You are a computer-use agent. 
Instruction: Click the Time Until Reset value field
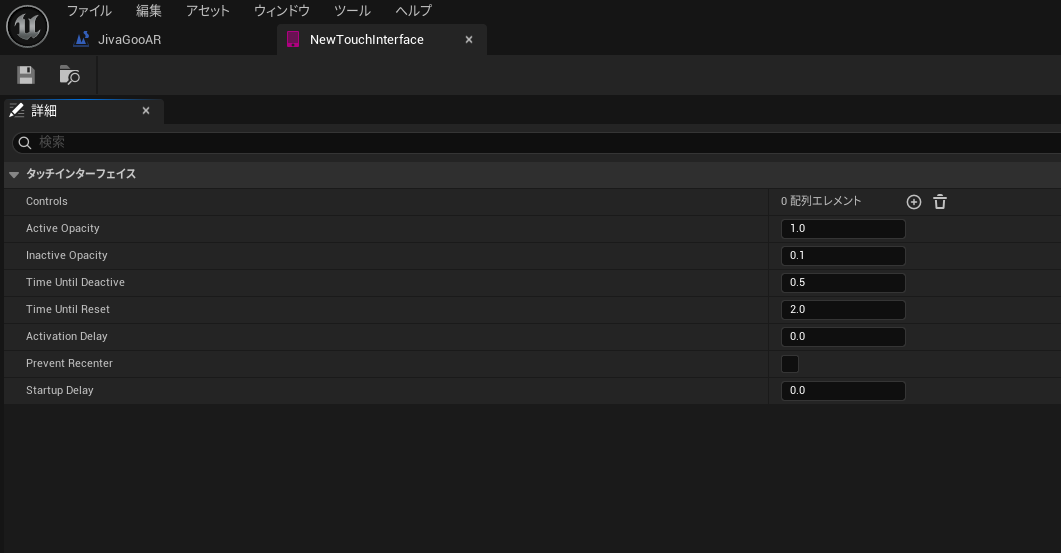click(x=842, y=310)
